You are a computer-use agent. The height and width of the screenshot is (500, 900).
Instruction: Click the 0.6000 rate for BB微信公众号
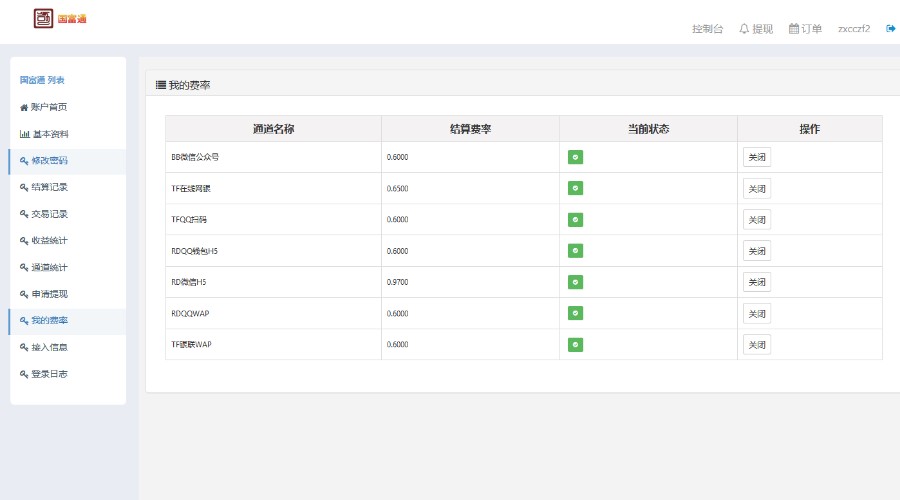397,157
